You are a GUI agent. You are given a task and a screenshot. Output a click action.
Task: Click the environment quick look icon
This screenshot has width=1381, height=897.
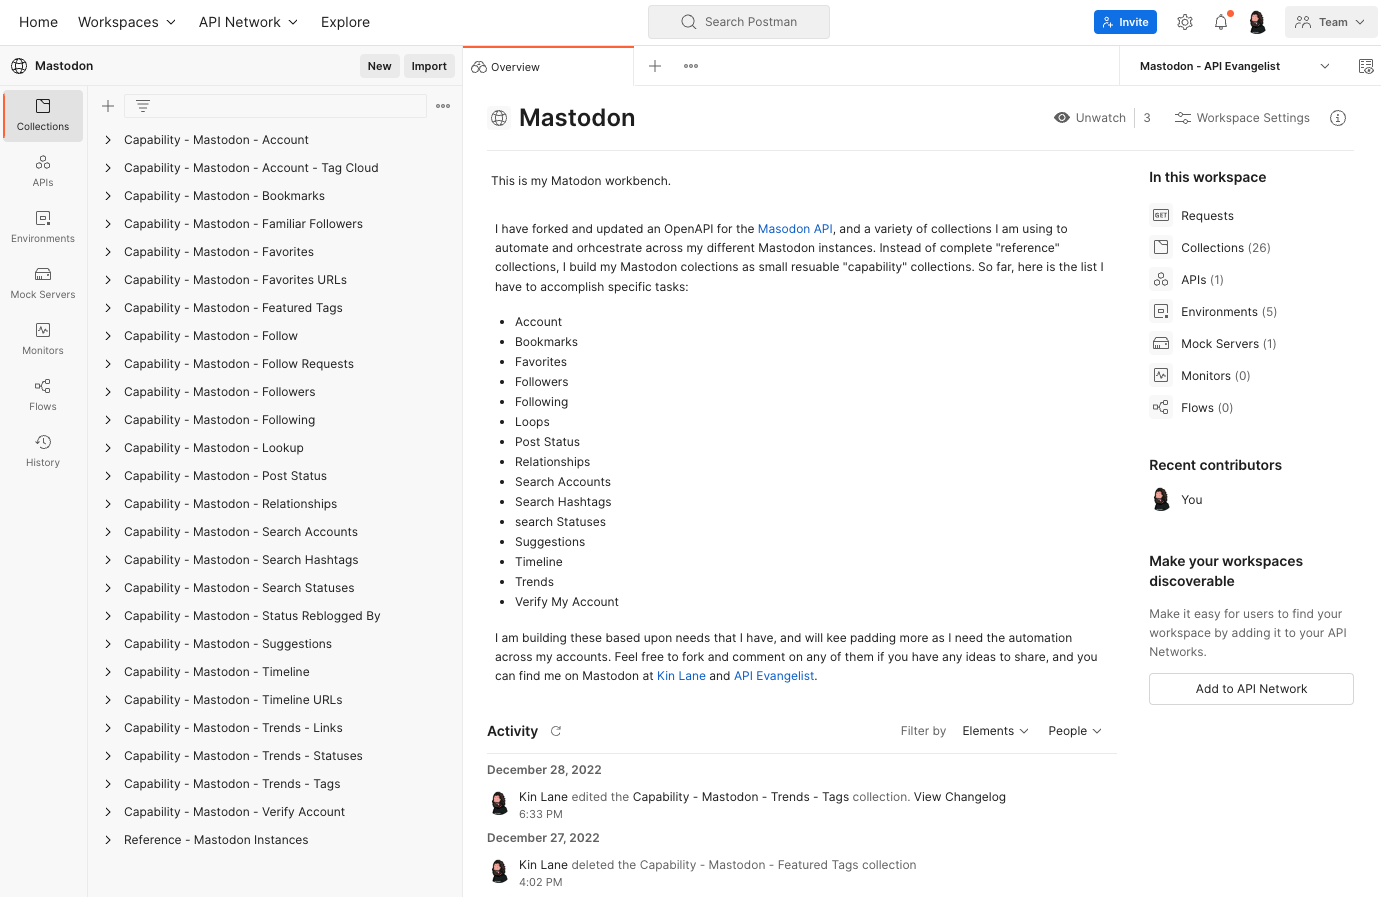click(x=1366, y=66)
